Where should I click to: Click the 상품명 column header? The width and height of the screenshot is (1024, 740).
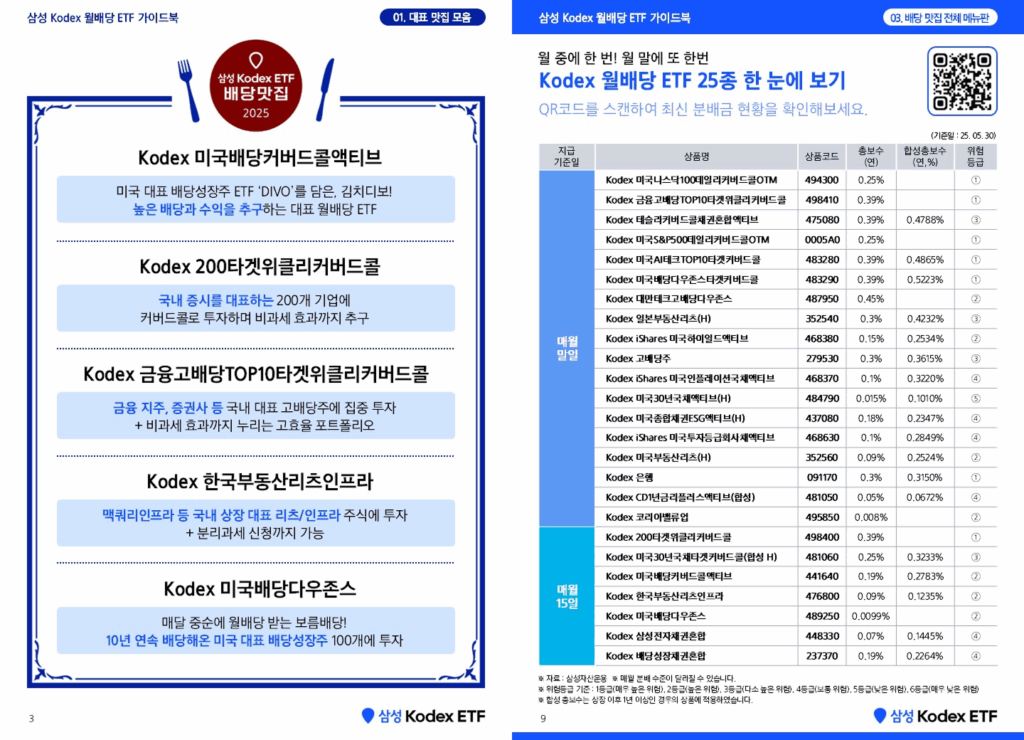(696, 157)
